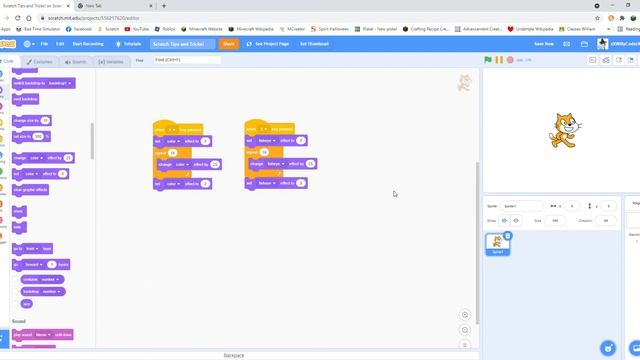The height and width of the screenshot is (360, 640).
Task: Switch to the Code tab
Action: [8, 61]
